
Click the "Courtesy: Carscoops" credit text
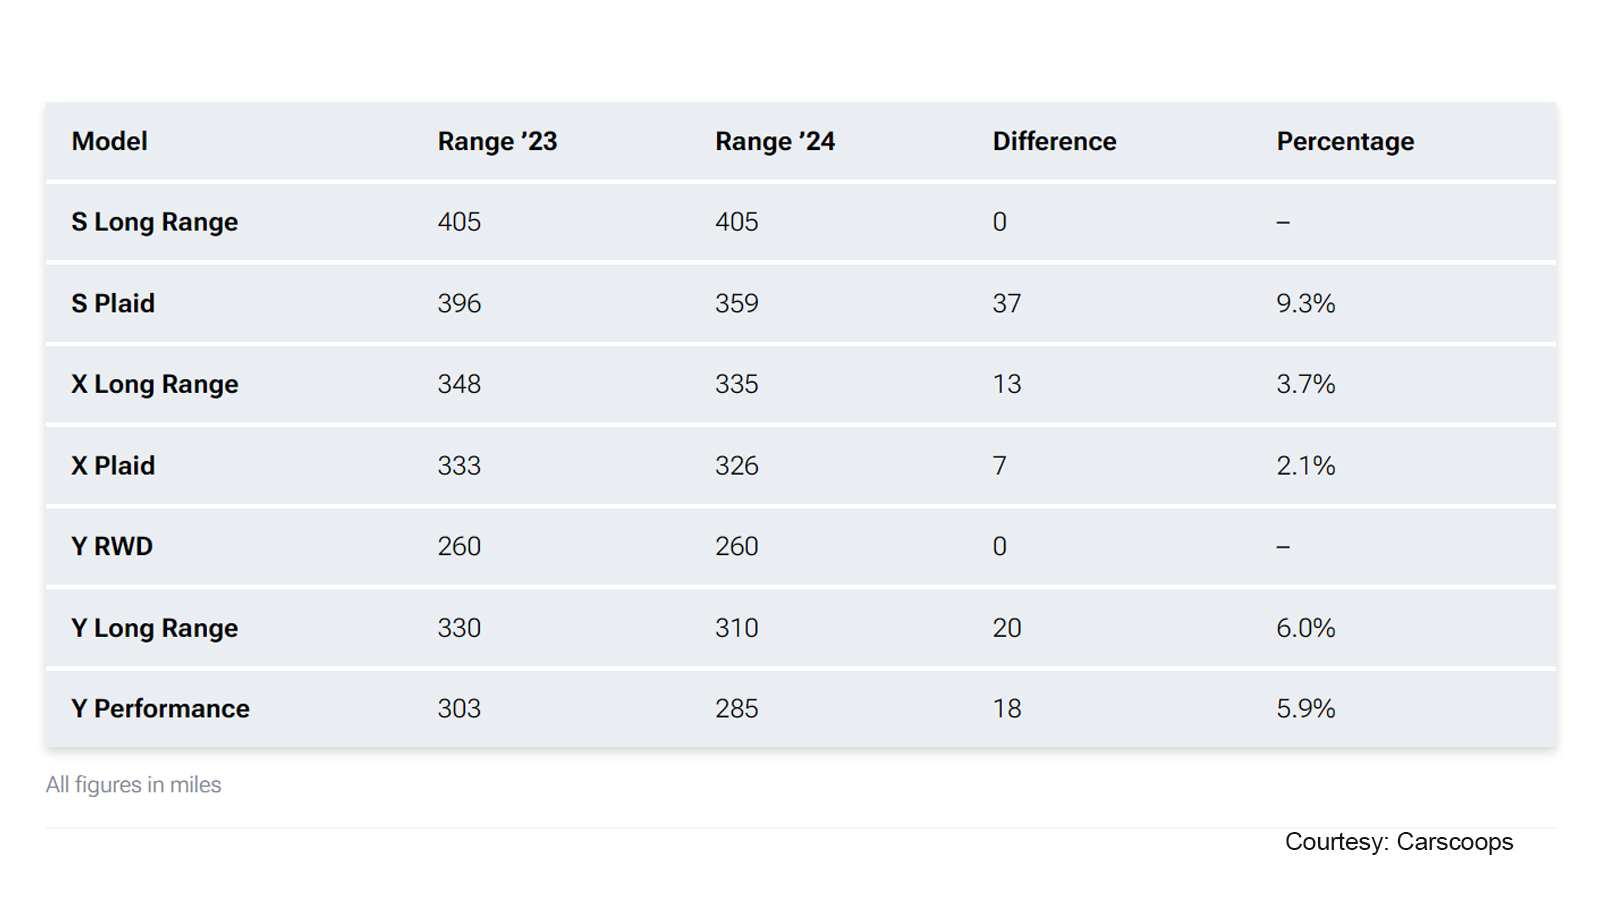click(1399, 842)
